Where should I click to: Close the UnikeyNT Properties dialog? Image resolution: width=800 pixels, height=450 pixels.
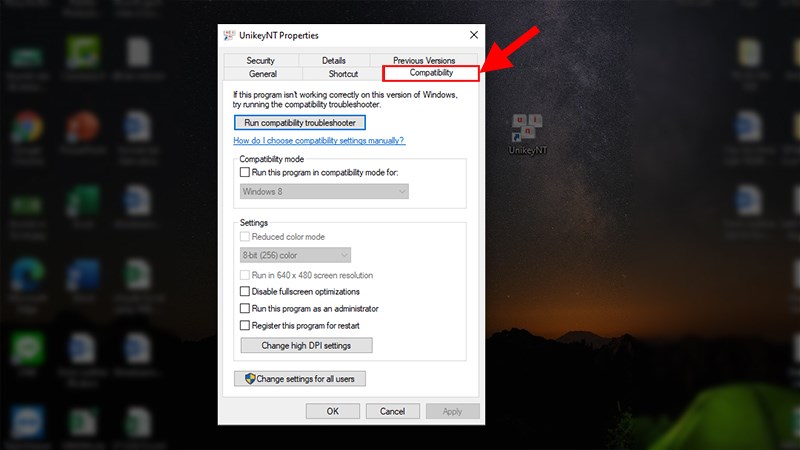pos(474,35)
